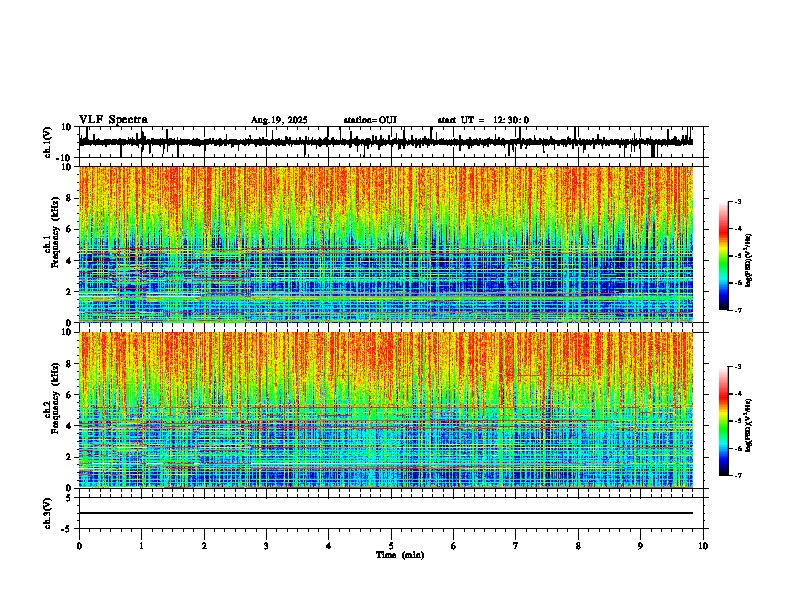Click the ch.3 flat voltage line
The image size is (792, 612).
[386, 513]
